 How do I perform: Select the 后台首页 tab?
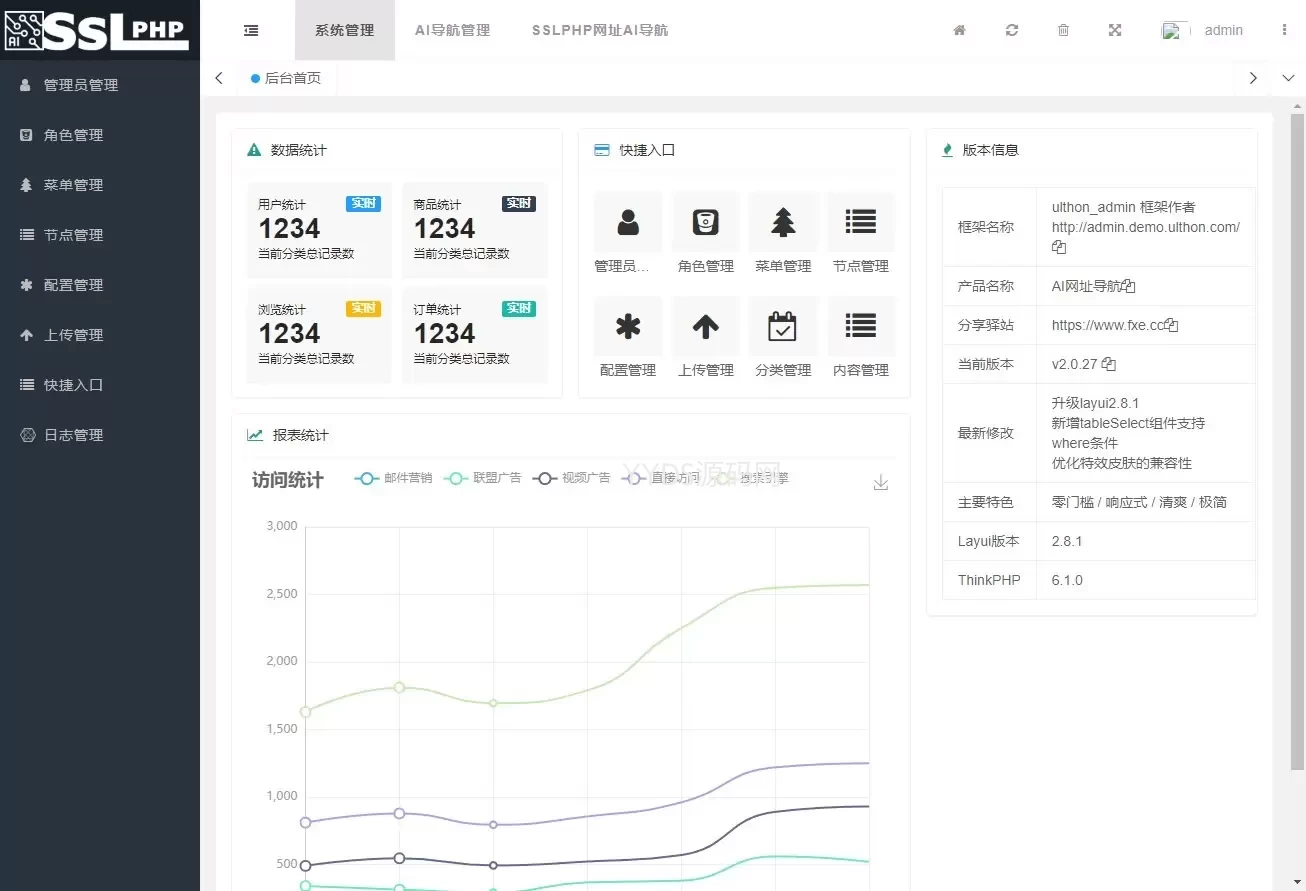pos(292,78)
